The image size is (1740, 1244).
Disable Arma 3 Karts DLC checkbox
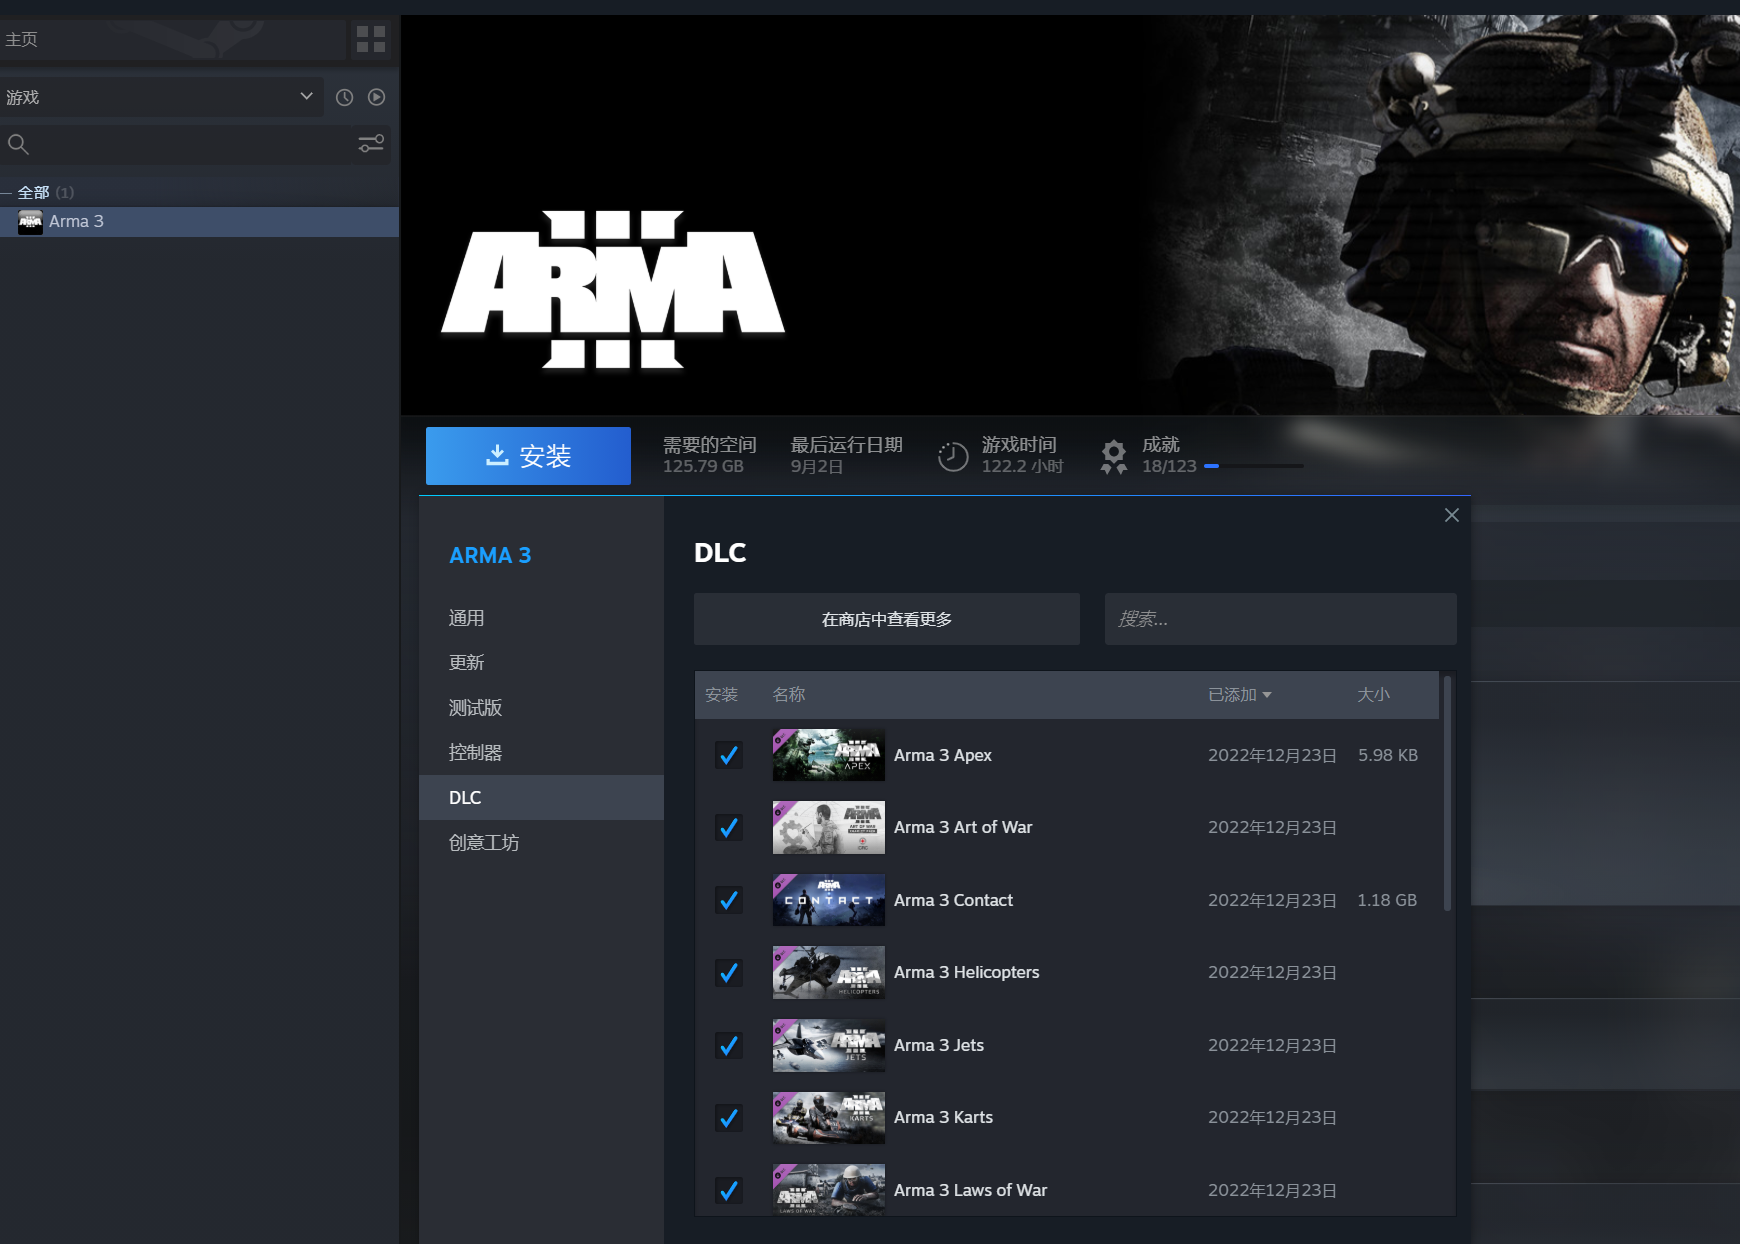click(729, 1117)
